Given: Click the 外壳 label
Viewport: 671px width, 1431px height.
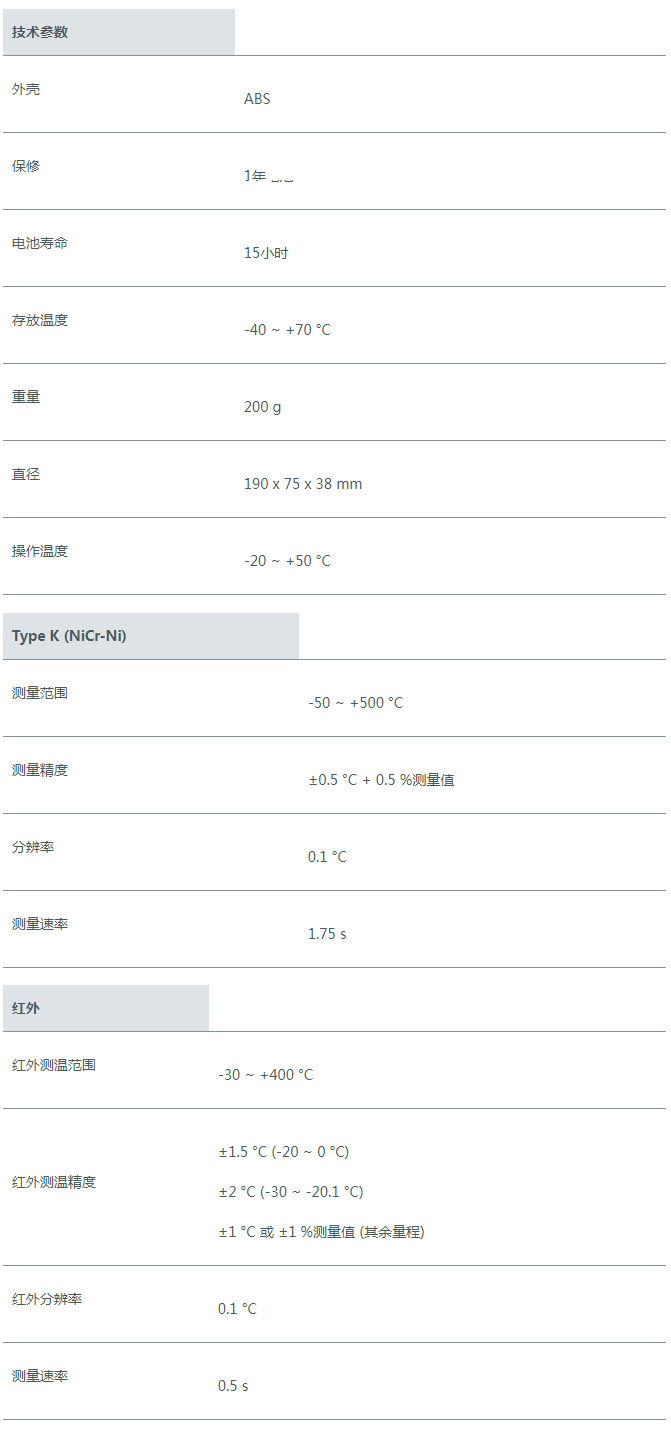Looking at the screenshot, I should coord(26,89).
